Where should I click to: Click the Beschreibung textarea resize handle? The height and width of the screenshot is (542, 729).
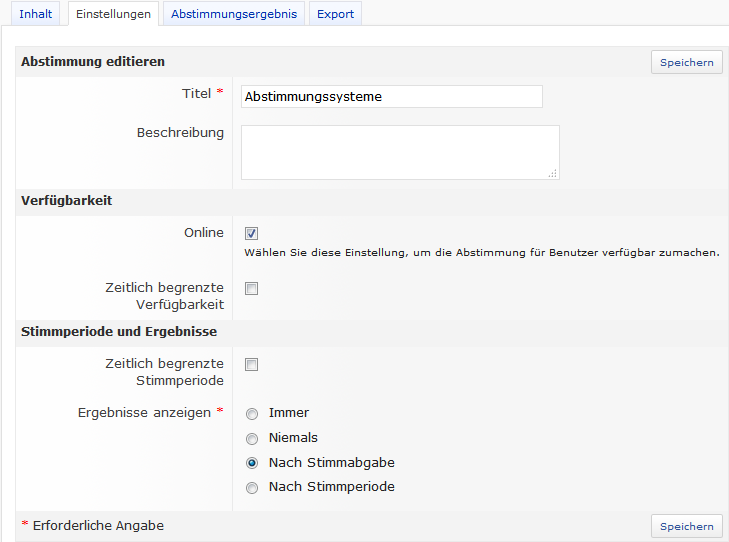553,174
